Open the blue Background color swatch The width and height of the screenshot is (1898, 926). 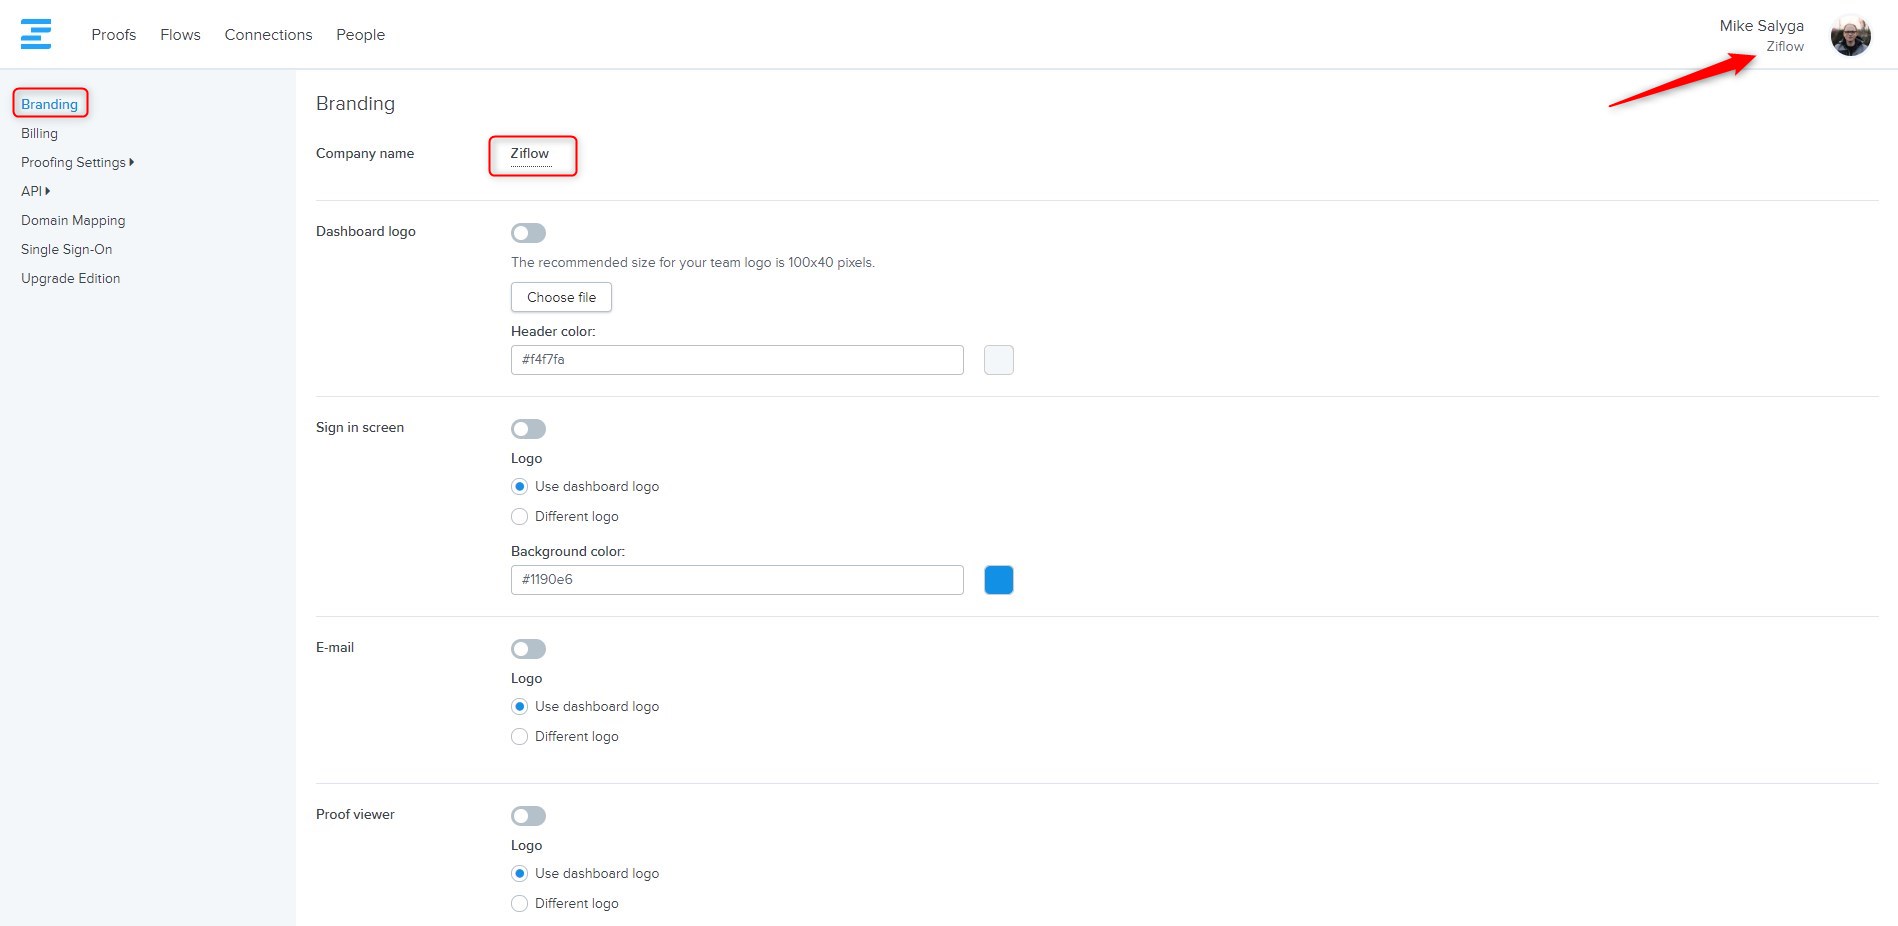coord(999,580)
